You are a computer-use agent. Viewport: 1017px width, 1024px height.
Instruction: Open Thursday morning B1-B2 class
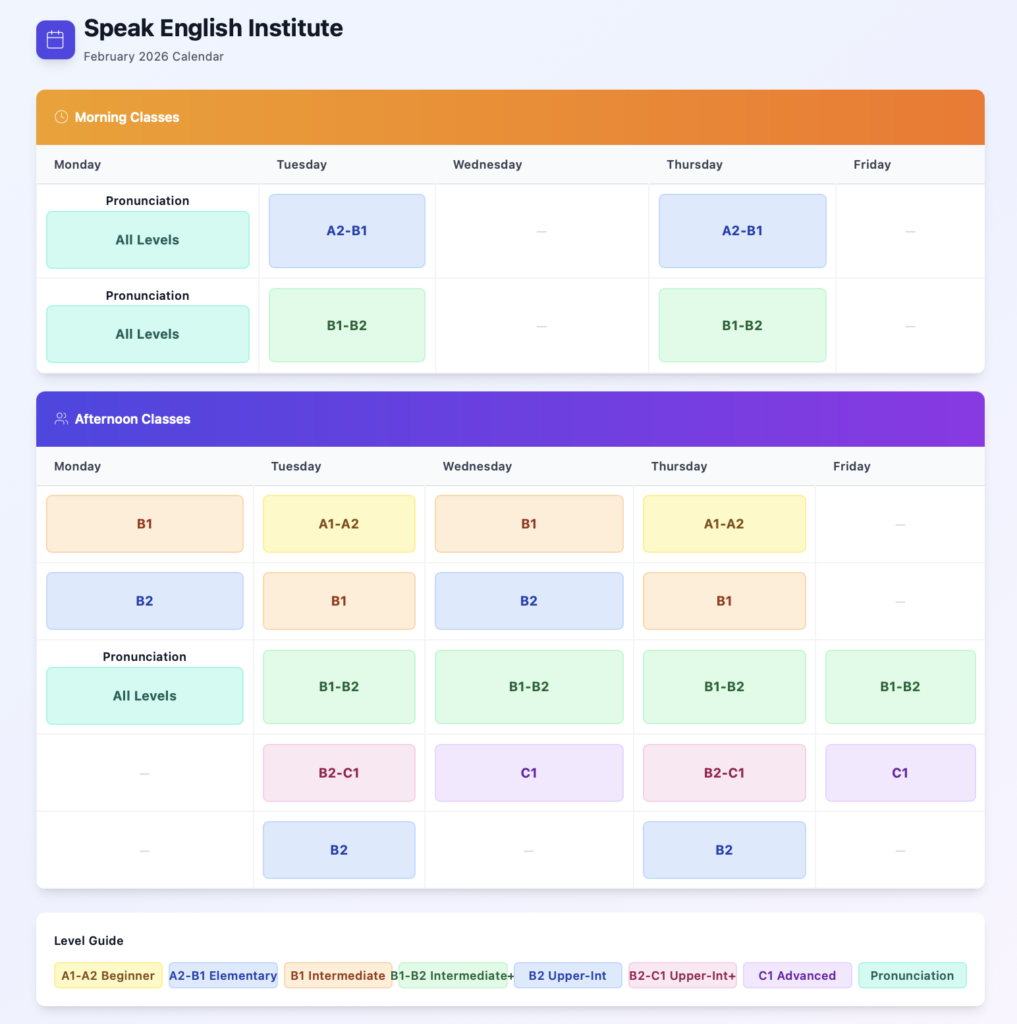coord(742,325)
